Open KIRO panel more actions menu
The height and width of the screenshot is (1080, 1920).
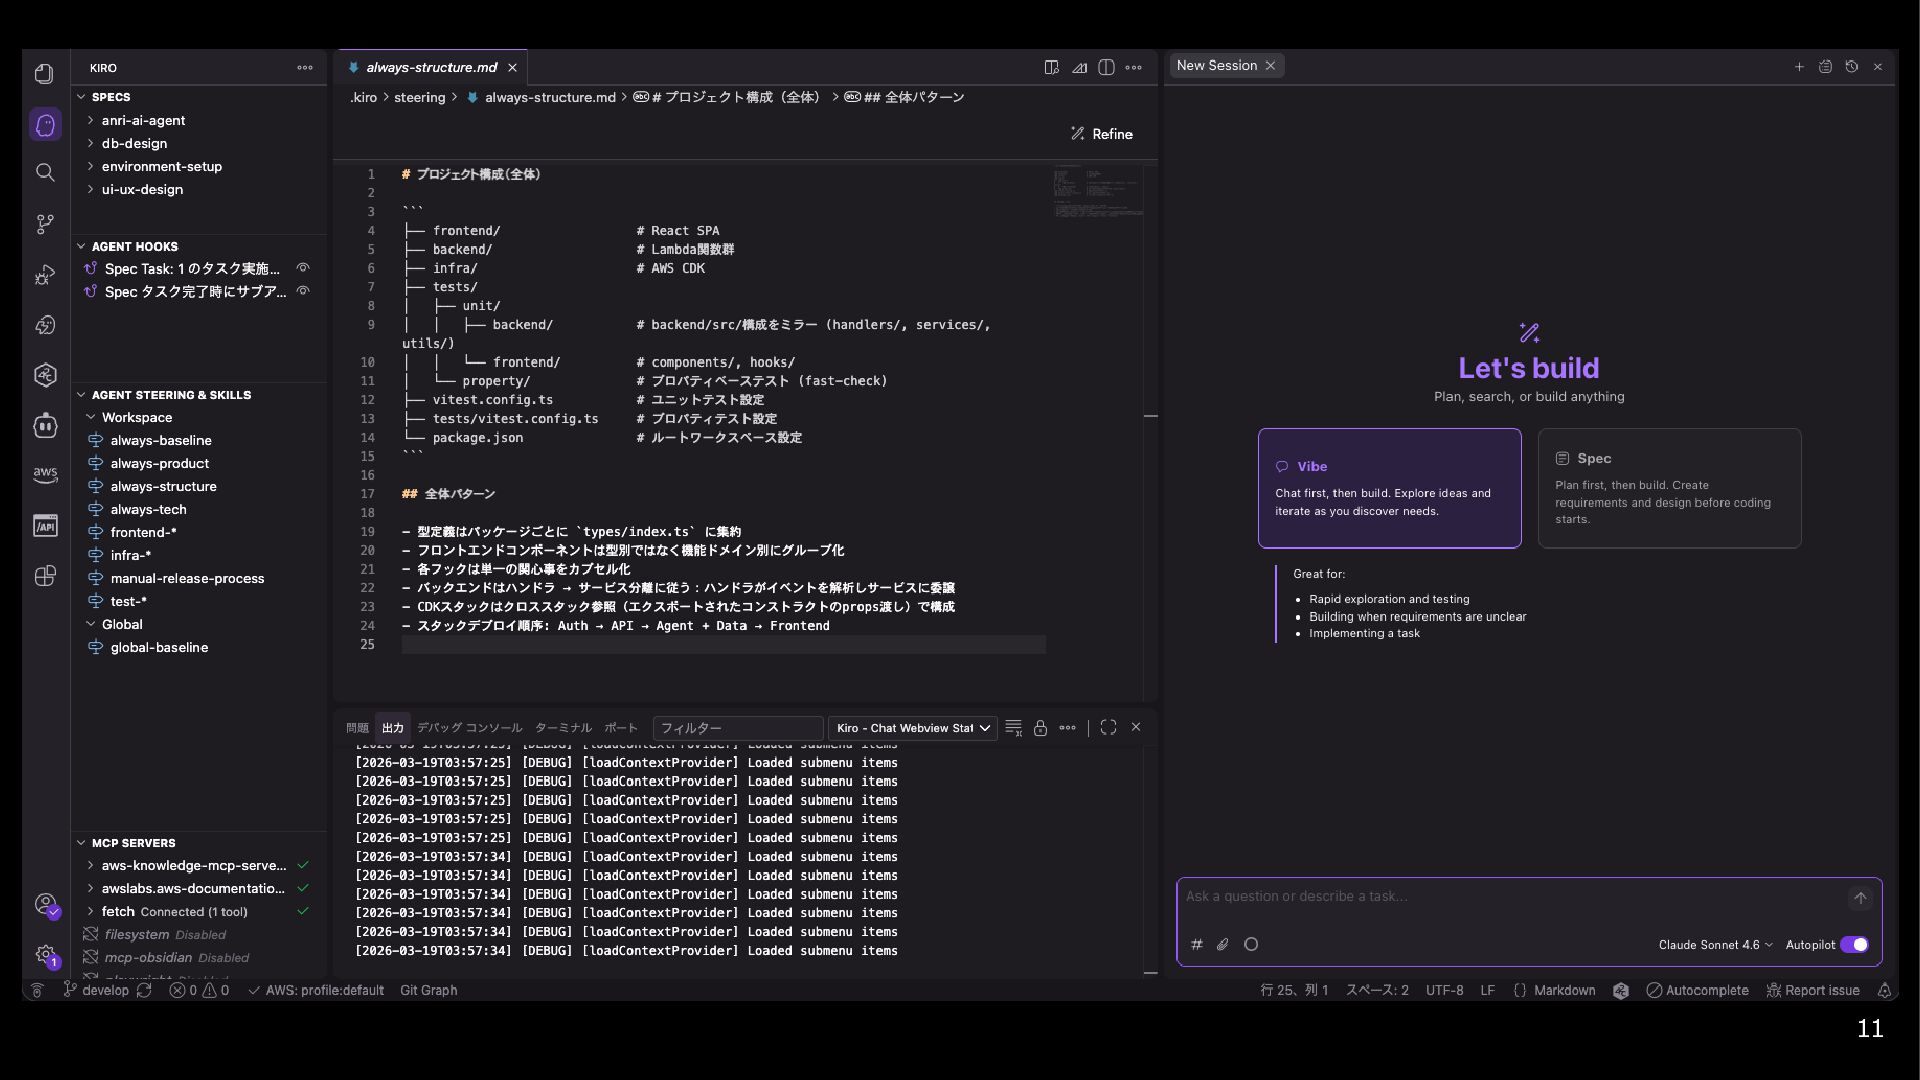305,68
